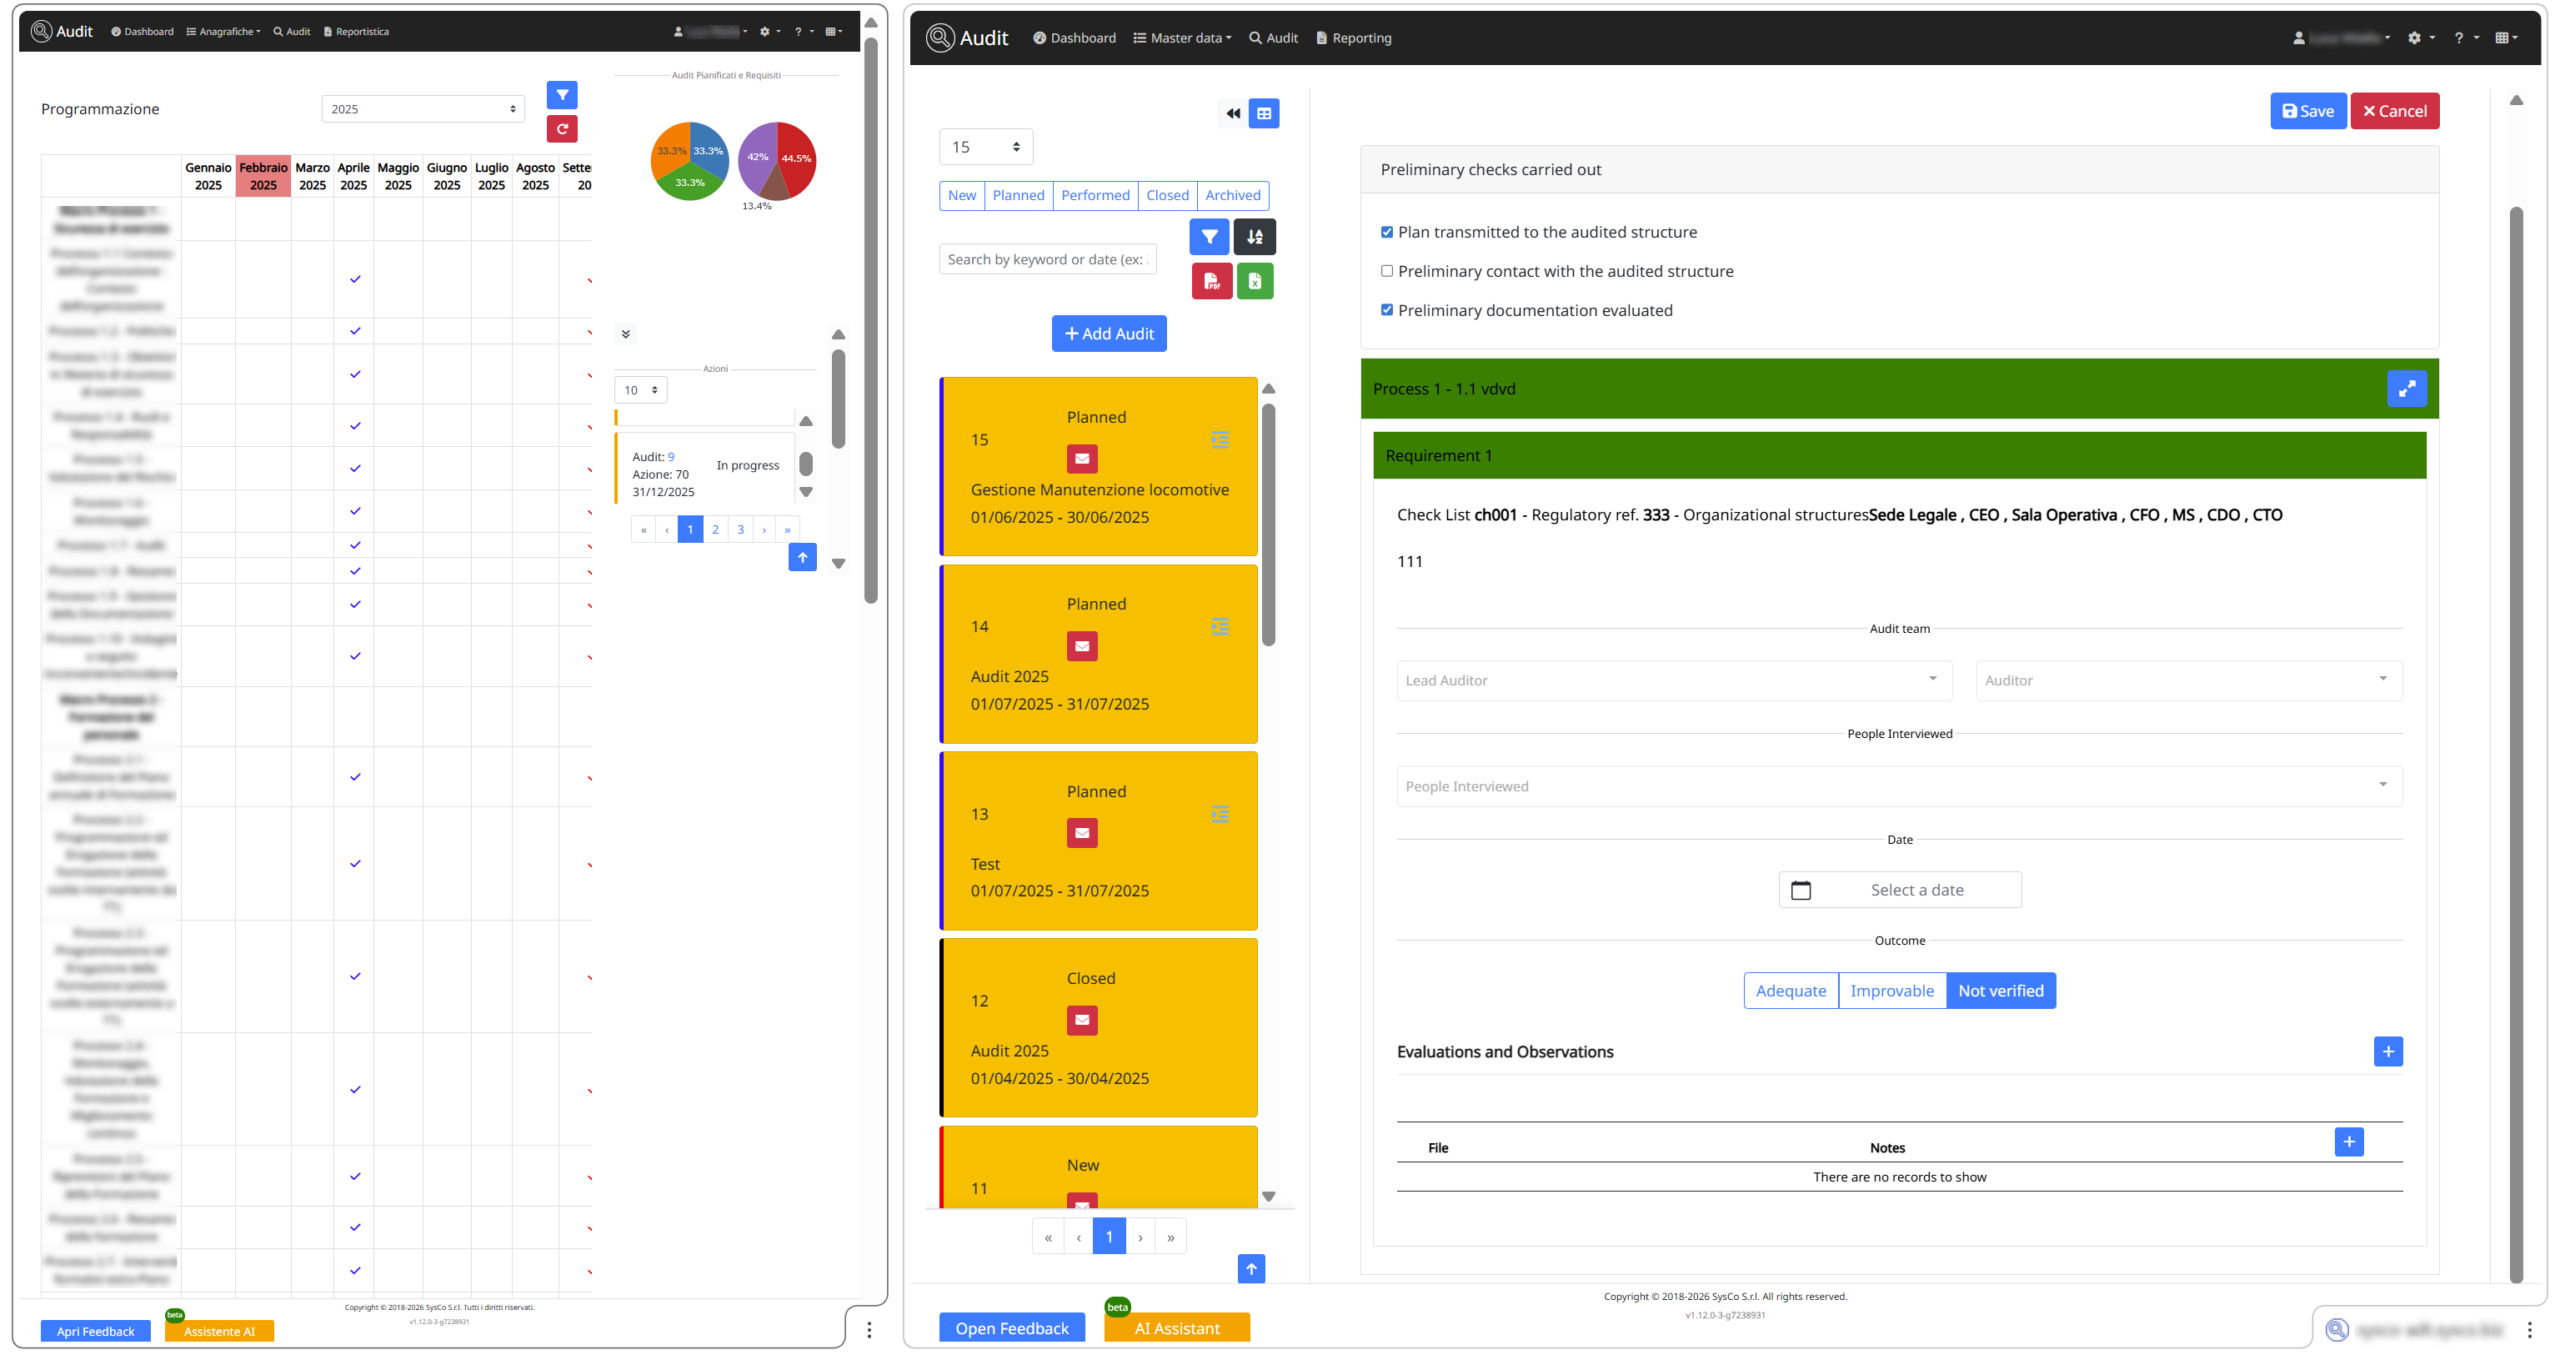2560x1355 pixels.
Task: Check Preliminary contact with audited structure
Action: click(x=1387, y=271)
